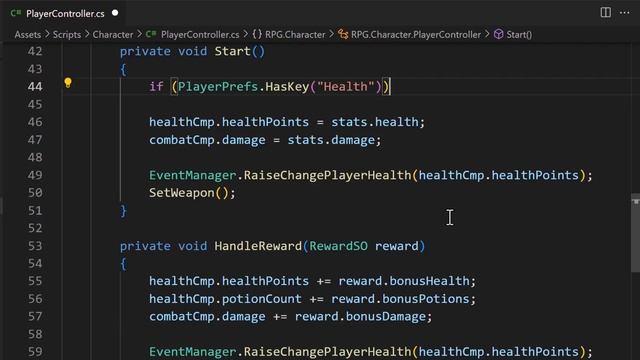640x360 pixels.
Task: Click "healthCmp.potionCount" on line 56
Action: point(225,299)
